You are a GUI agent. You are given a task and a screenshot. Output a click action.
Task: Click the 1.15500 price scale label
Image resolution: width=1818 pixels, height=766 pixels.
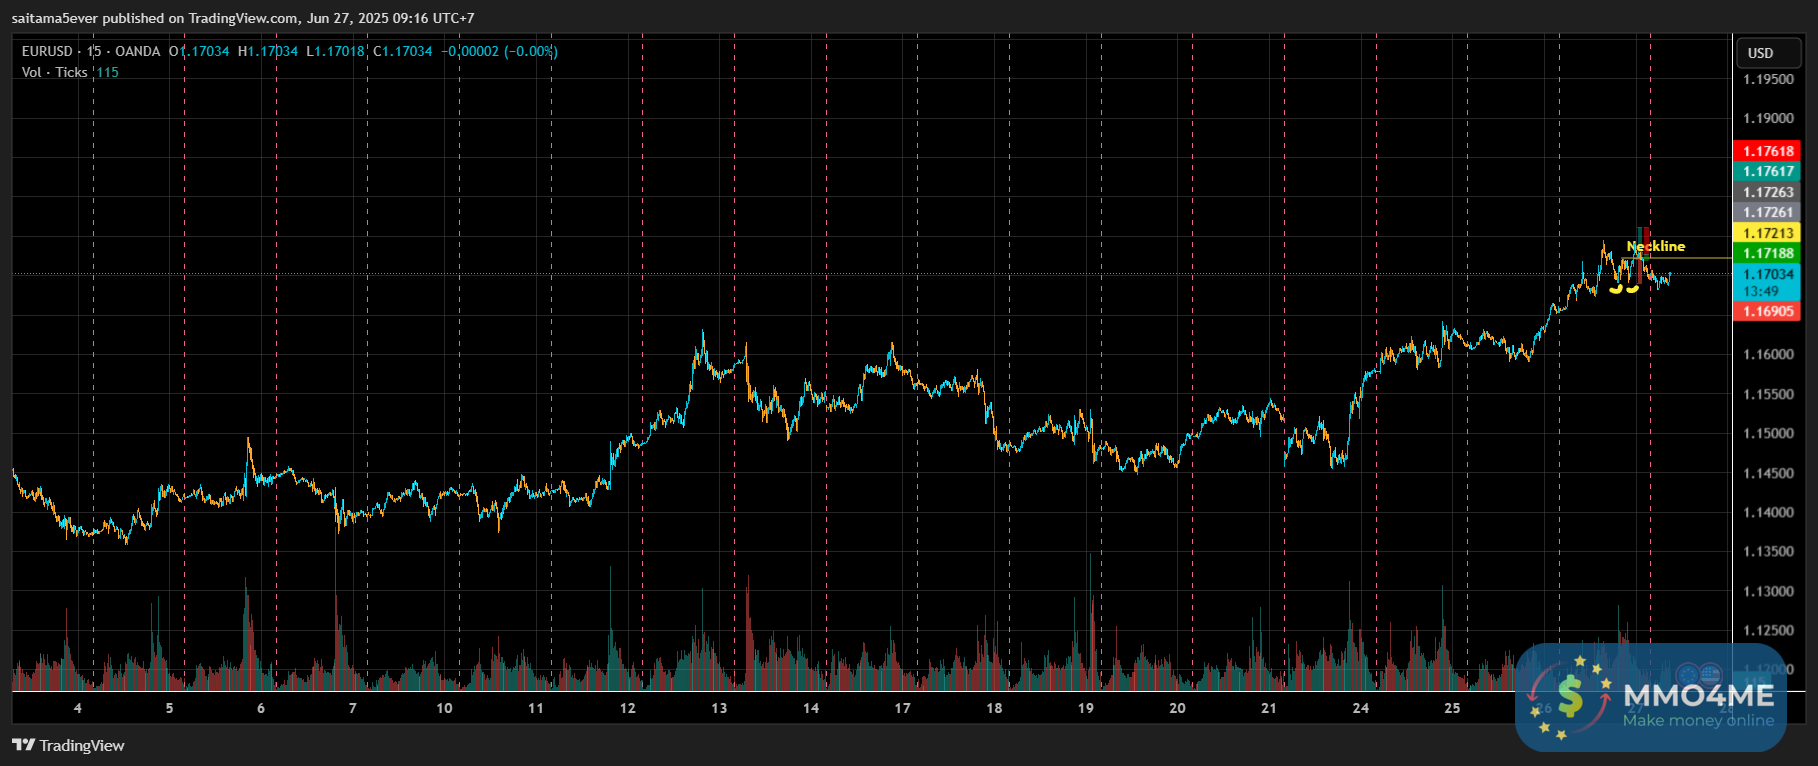tap(1768, 394)
